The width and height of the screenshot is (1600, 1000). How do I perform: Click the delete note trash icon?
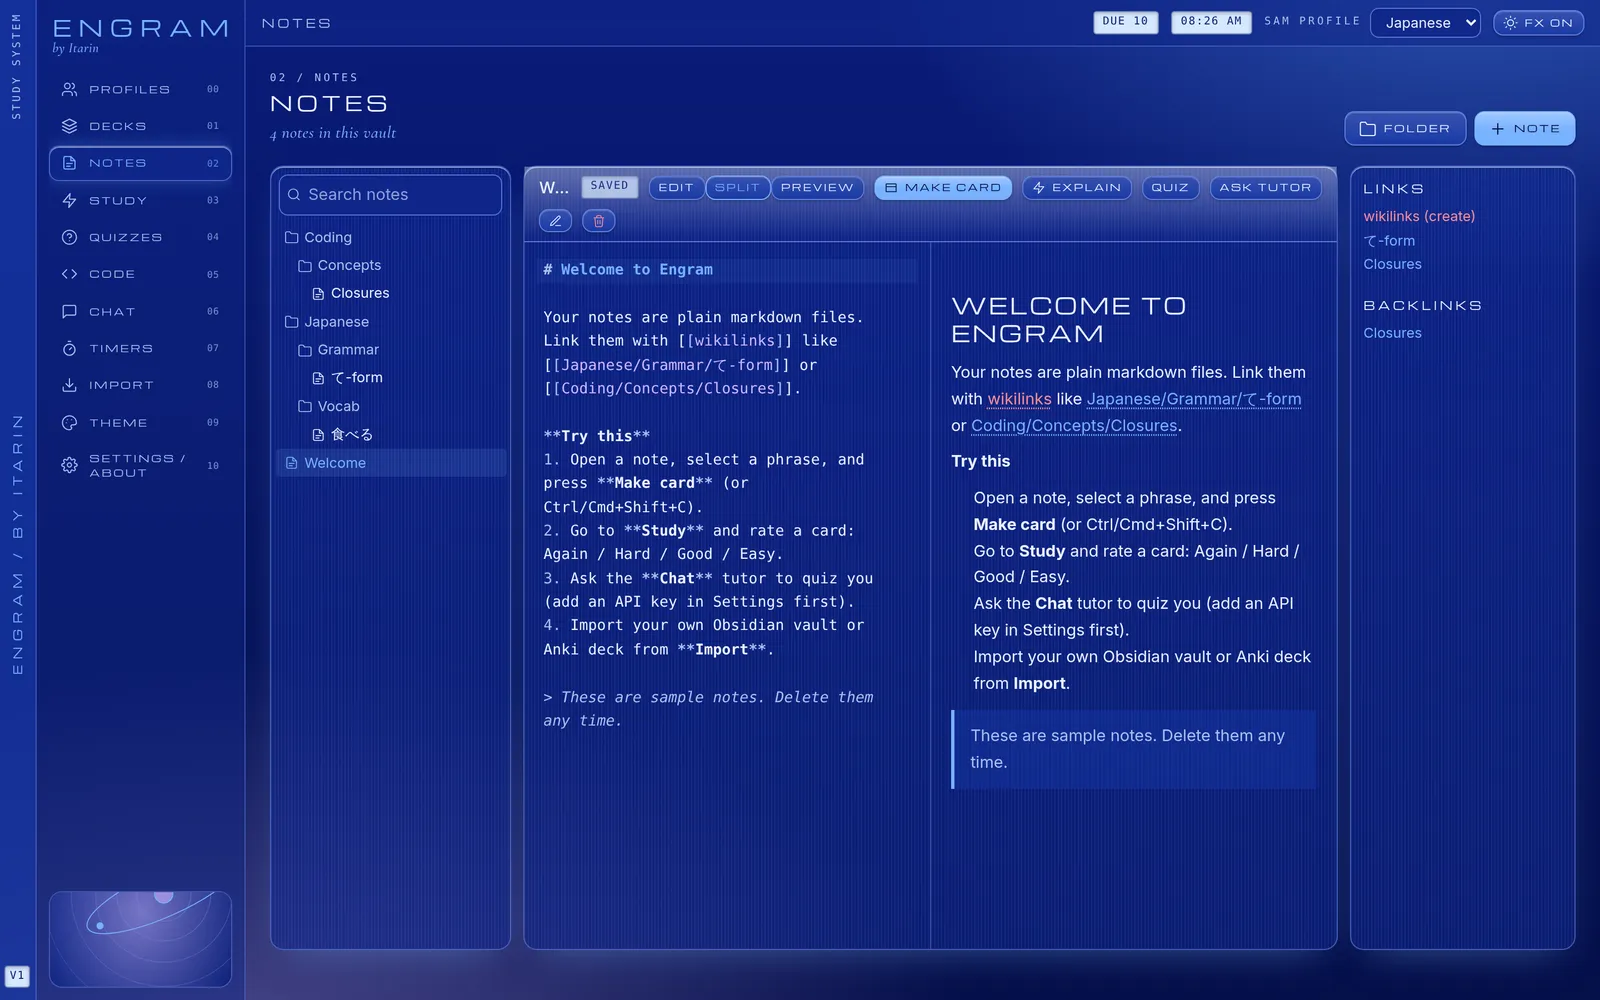pyautogui.click(x=599, y=221)
